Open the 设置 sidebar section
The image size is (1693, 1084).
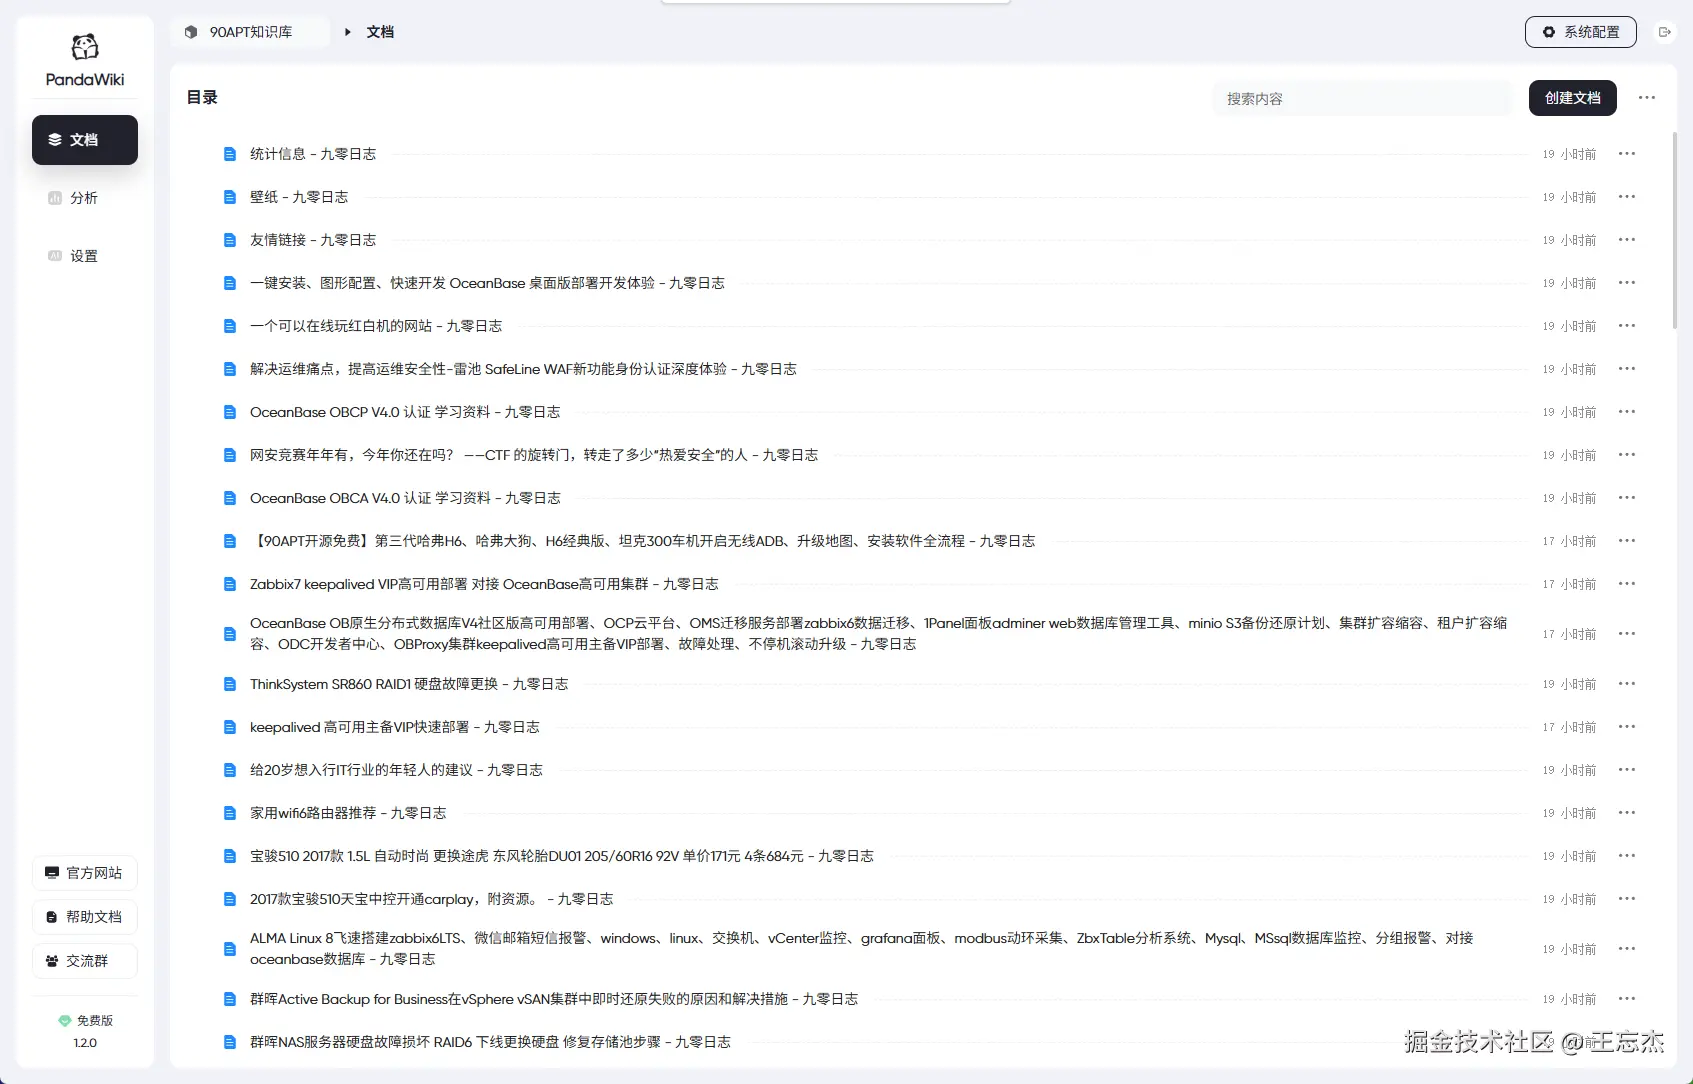coord(85,256)
